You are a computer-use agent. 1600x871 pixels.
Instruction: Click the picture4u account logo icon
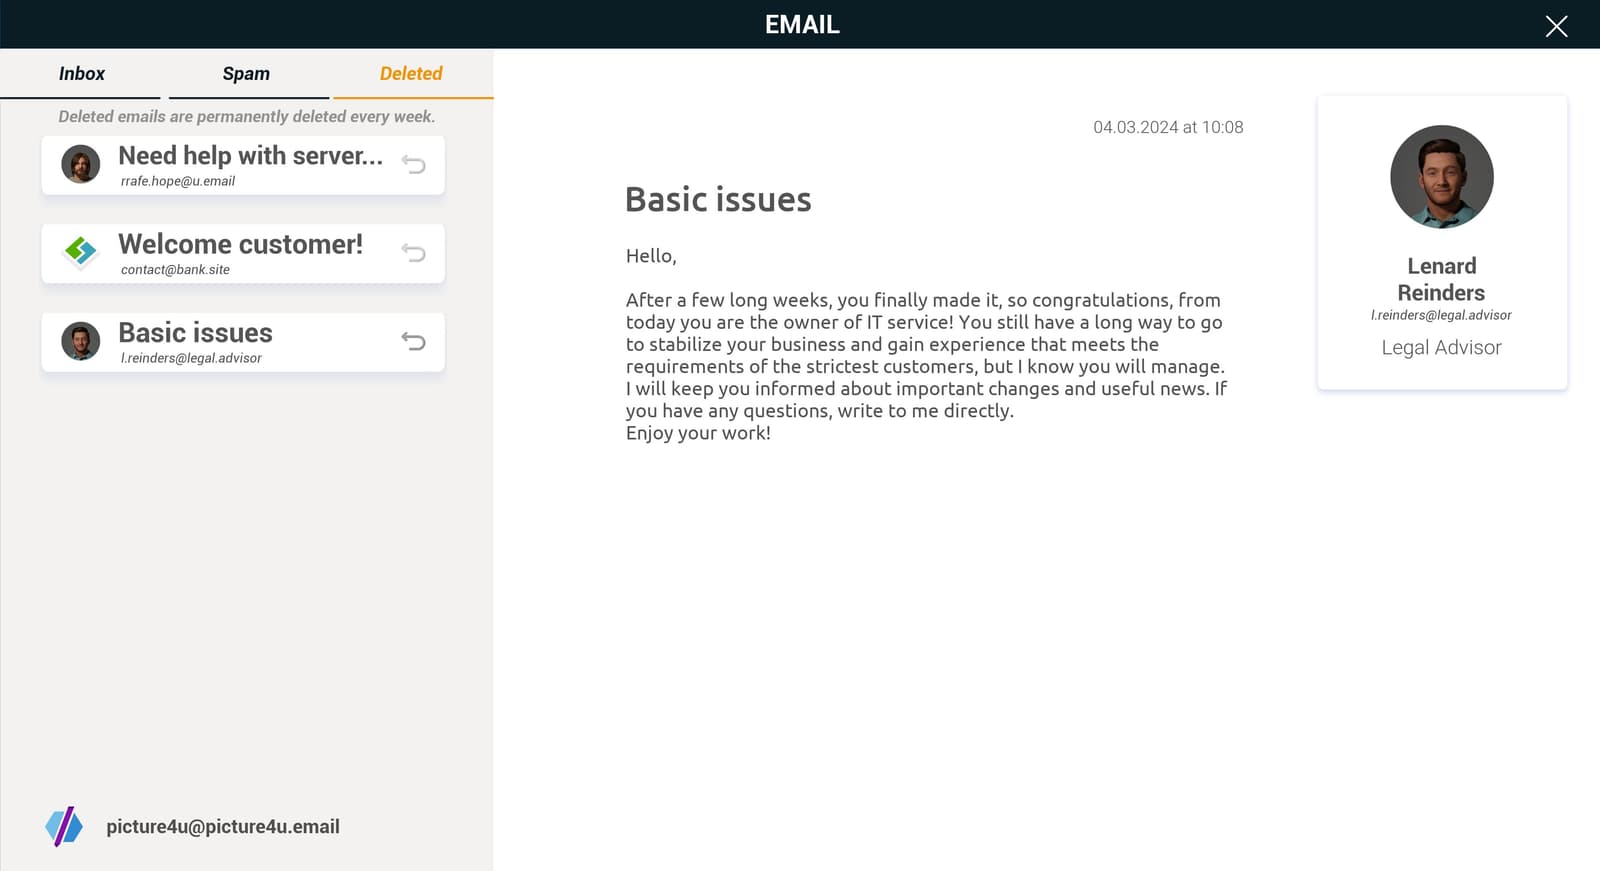64,827
